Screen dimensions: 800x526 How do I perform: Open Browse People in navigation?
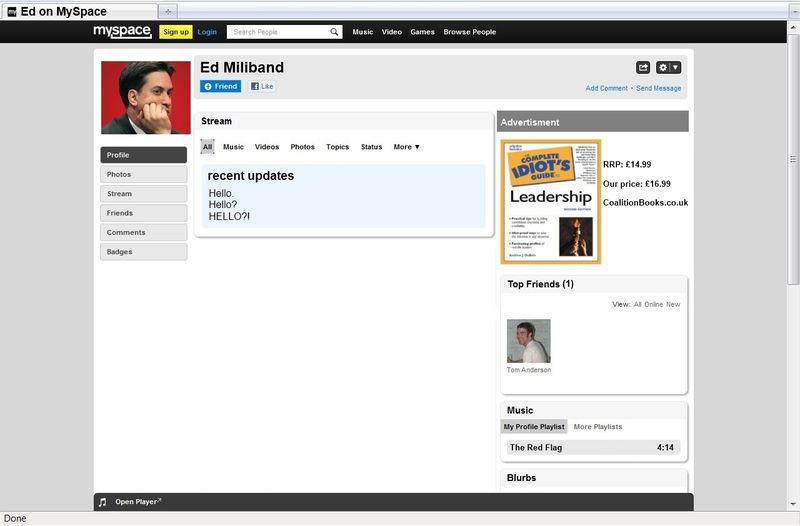point(469,32)
